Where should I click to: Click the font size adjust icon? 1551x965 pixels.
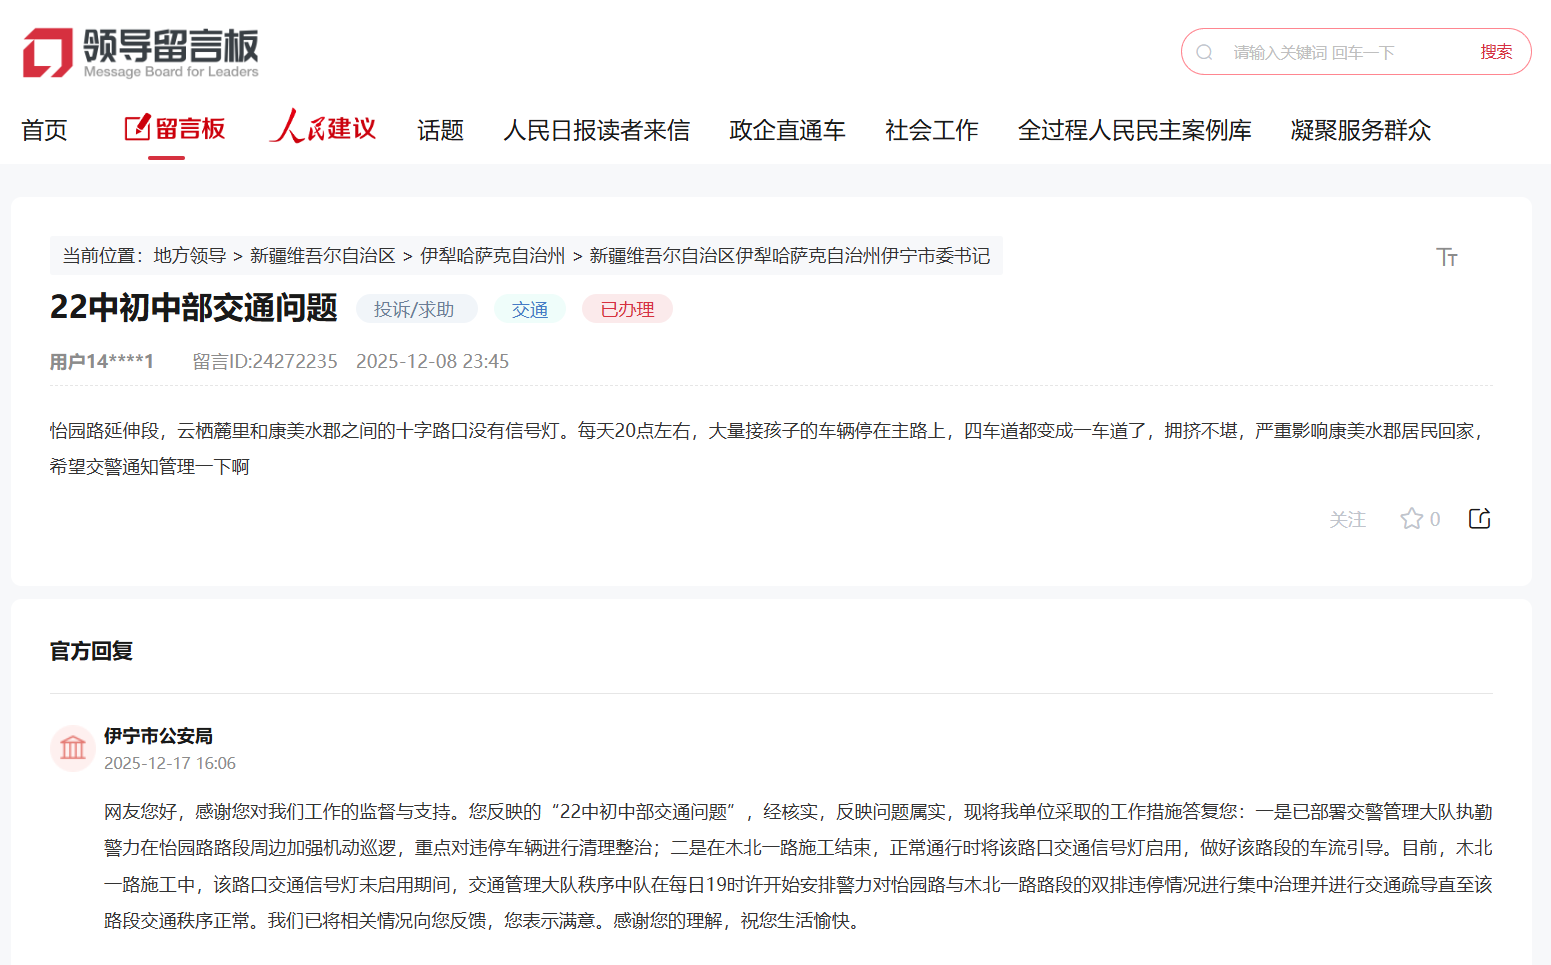coord(1446,257)
